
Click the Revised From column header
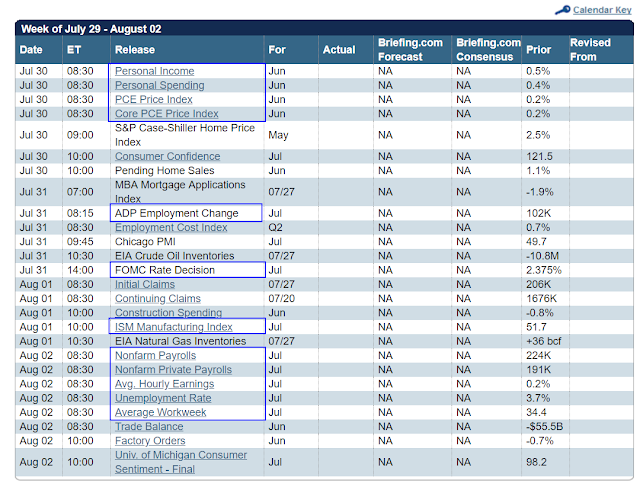coord(590,50)
